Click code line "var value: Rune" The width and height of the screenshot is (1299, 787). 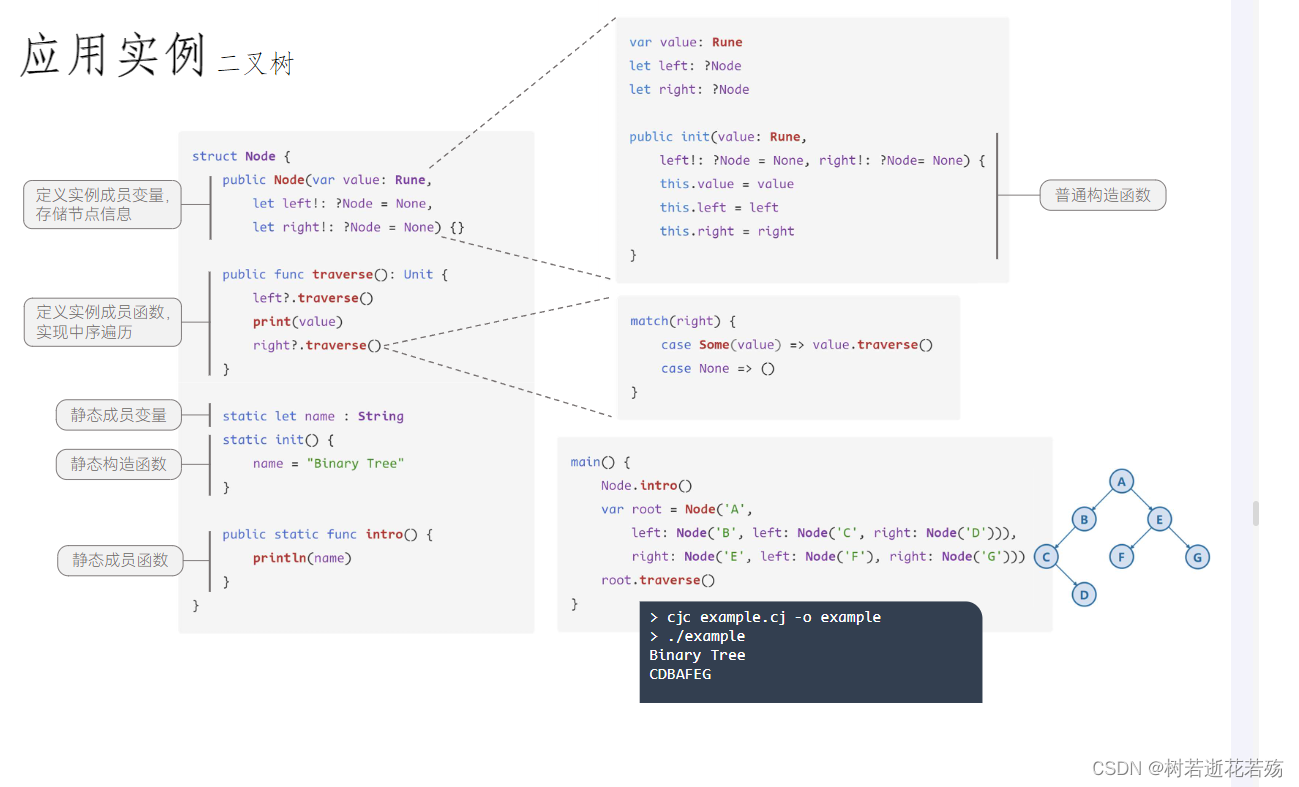pos(686,42)
